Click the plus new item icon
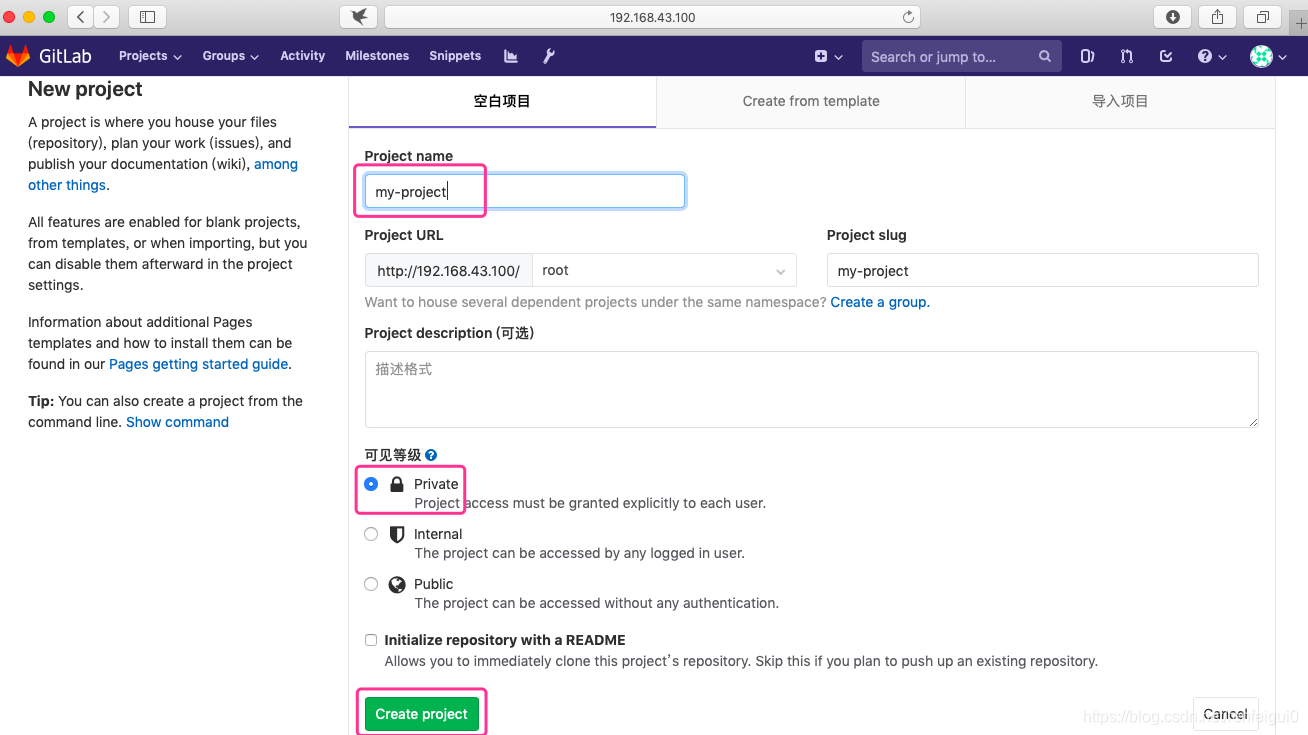The height and width of the screenshot is (735, 1308). coord(820,56)
